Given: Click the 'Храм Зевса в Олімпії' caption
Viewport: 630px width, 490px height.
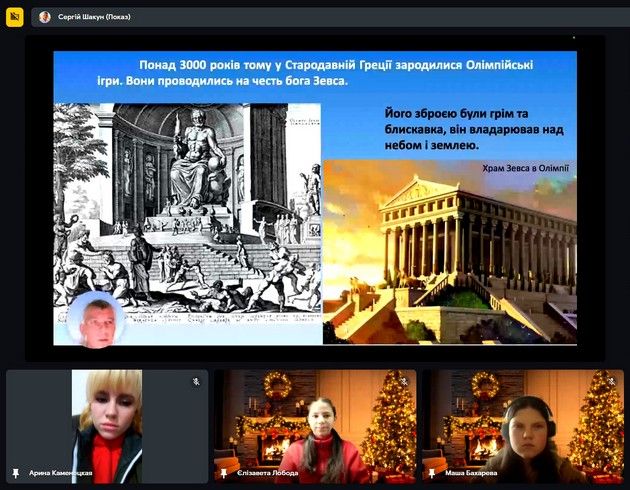Looking at the screenshot, I should pos(524,169).
